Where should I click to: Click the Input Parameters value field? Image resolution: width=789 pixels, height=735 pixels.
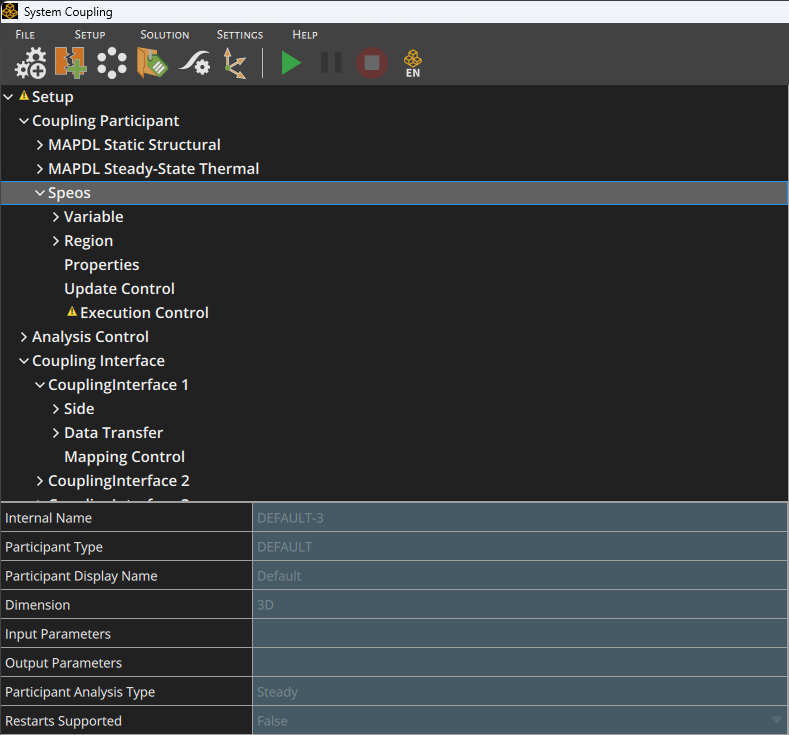(x=520, y=634)
